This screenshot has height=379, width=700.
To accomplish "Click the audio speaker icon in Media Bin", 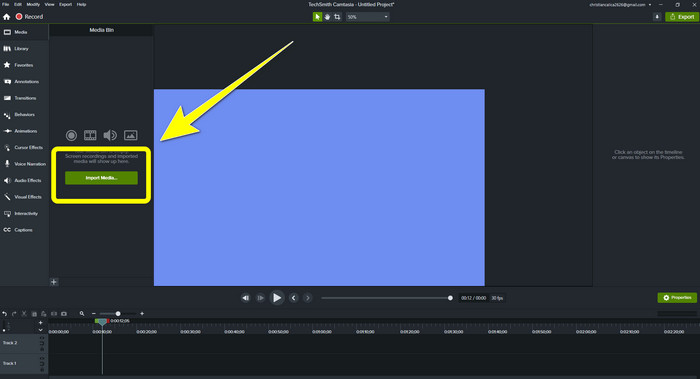I will point(110,135).
